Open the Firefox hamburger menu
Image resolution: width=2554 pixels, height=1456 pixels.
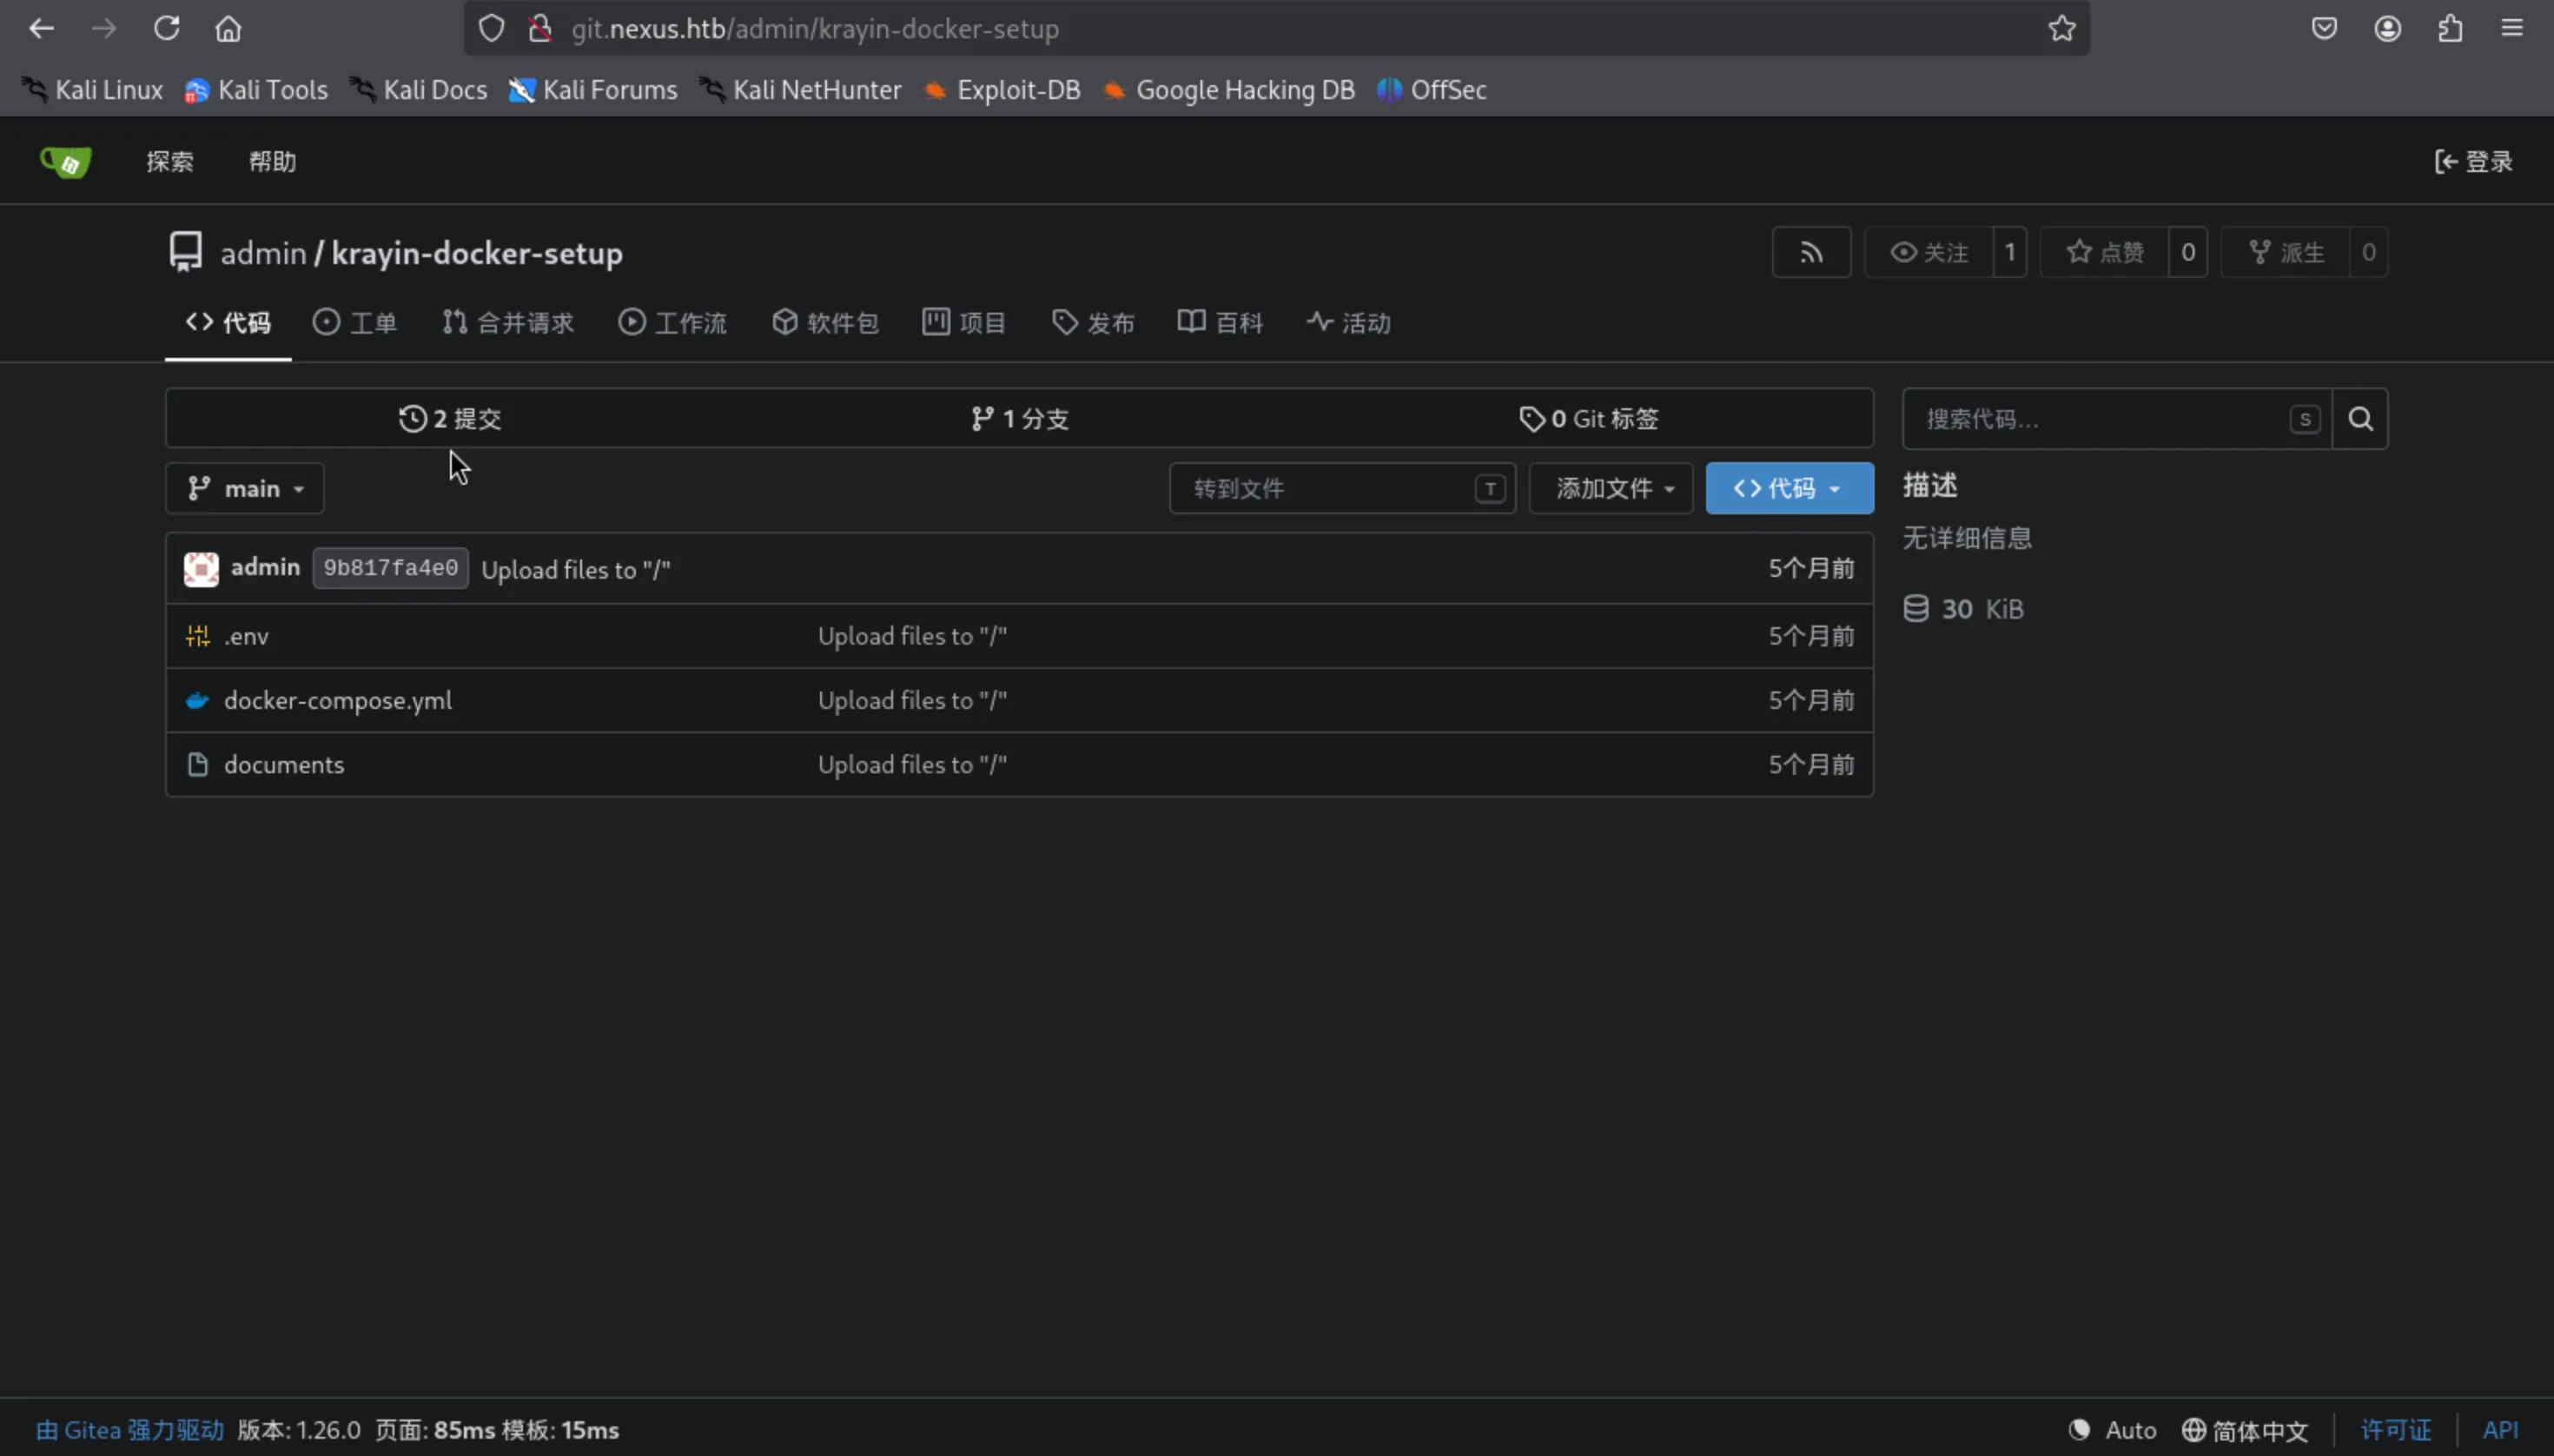coord(2512,28)
